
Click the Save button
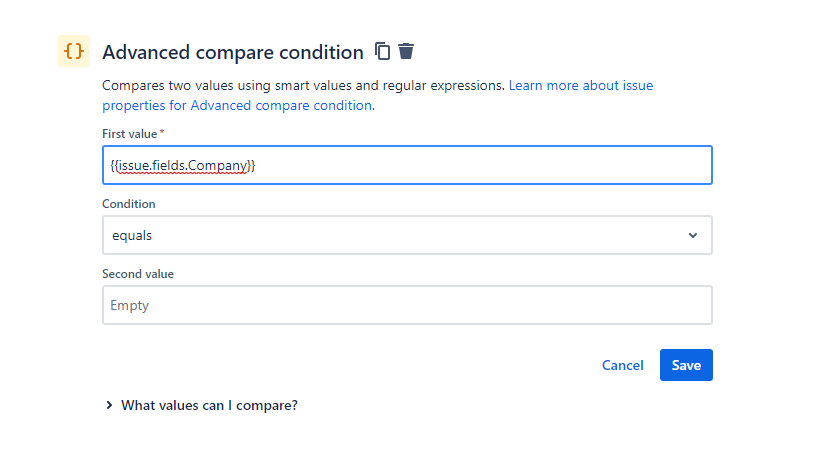click(686, 365)
